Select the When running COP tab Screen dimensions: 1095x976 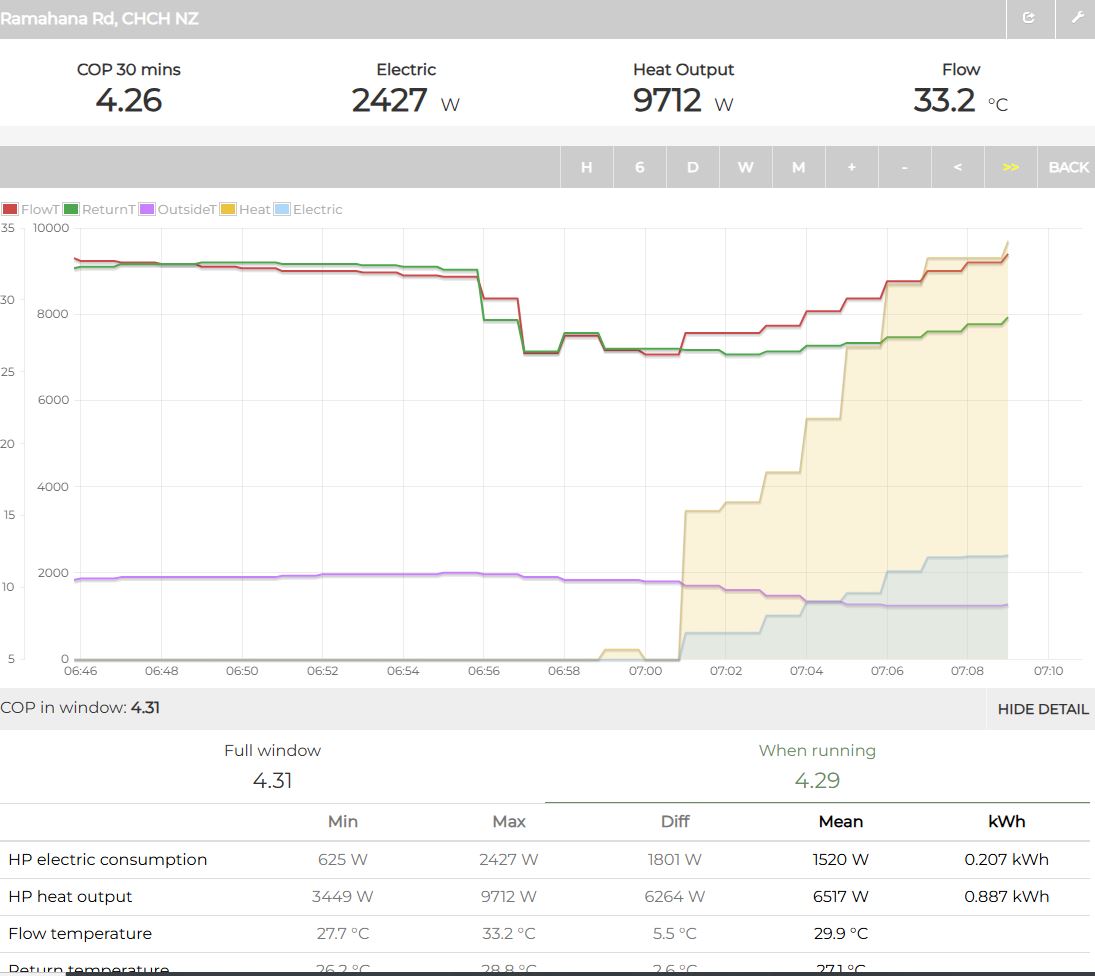point(816,766)
